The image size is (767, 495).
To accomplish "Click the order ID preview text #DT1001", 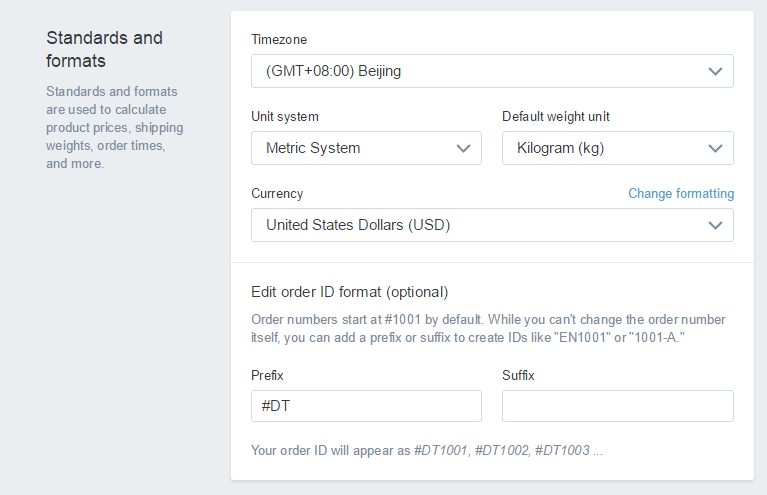I will pos(440,451).
